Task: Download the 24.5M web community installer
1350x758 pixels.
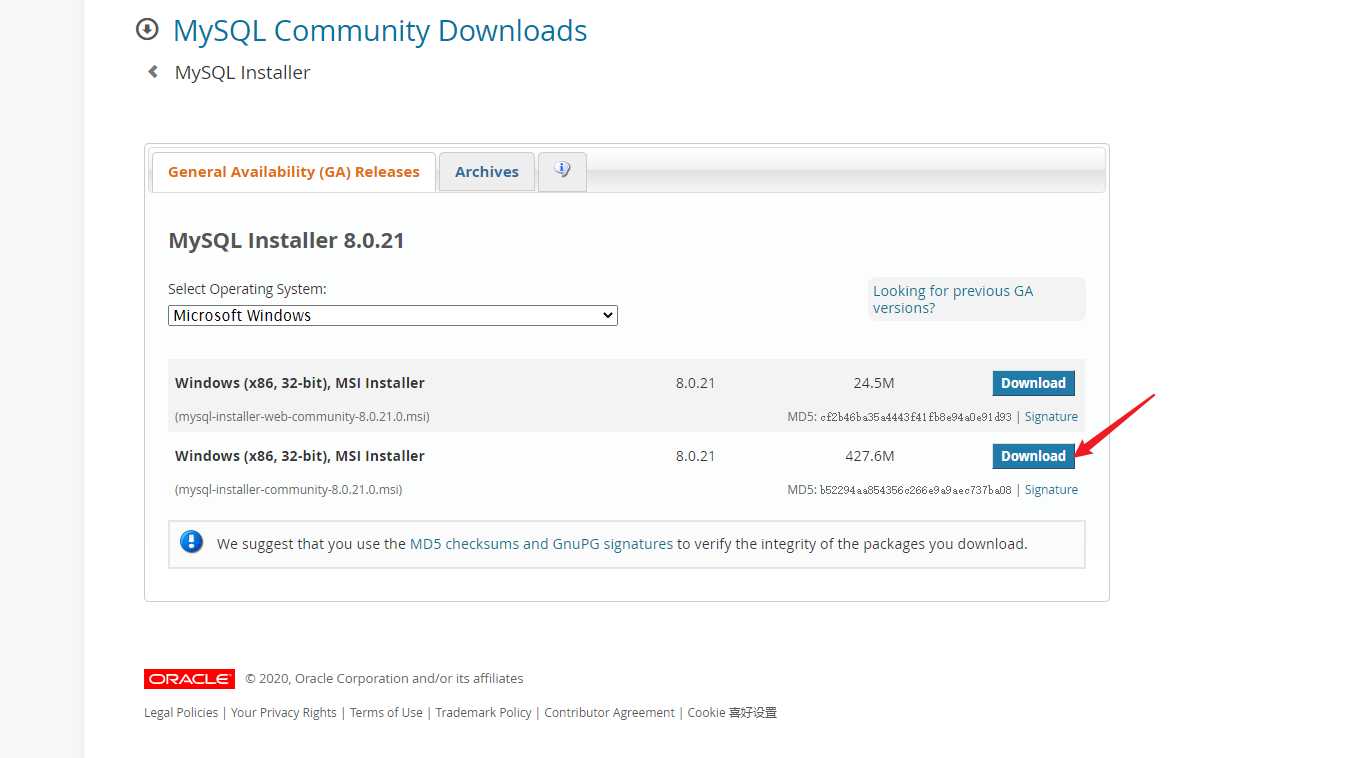Action: pos(1033,383)
